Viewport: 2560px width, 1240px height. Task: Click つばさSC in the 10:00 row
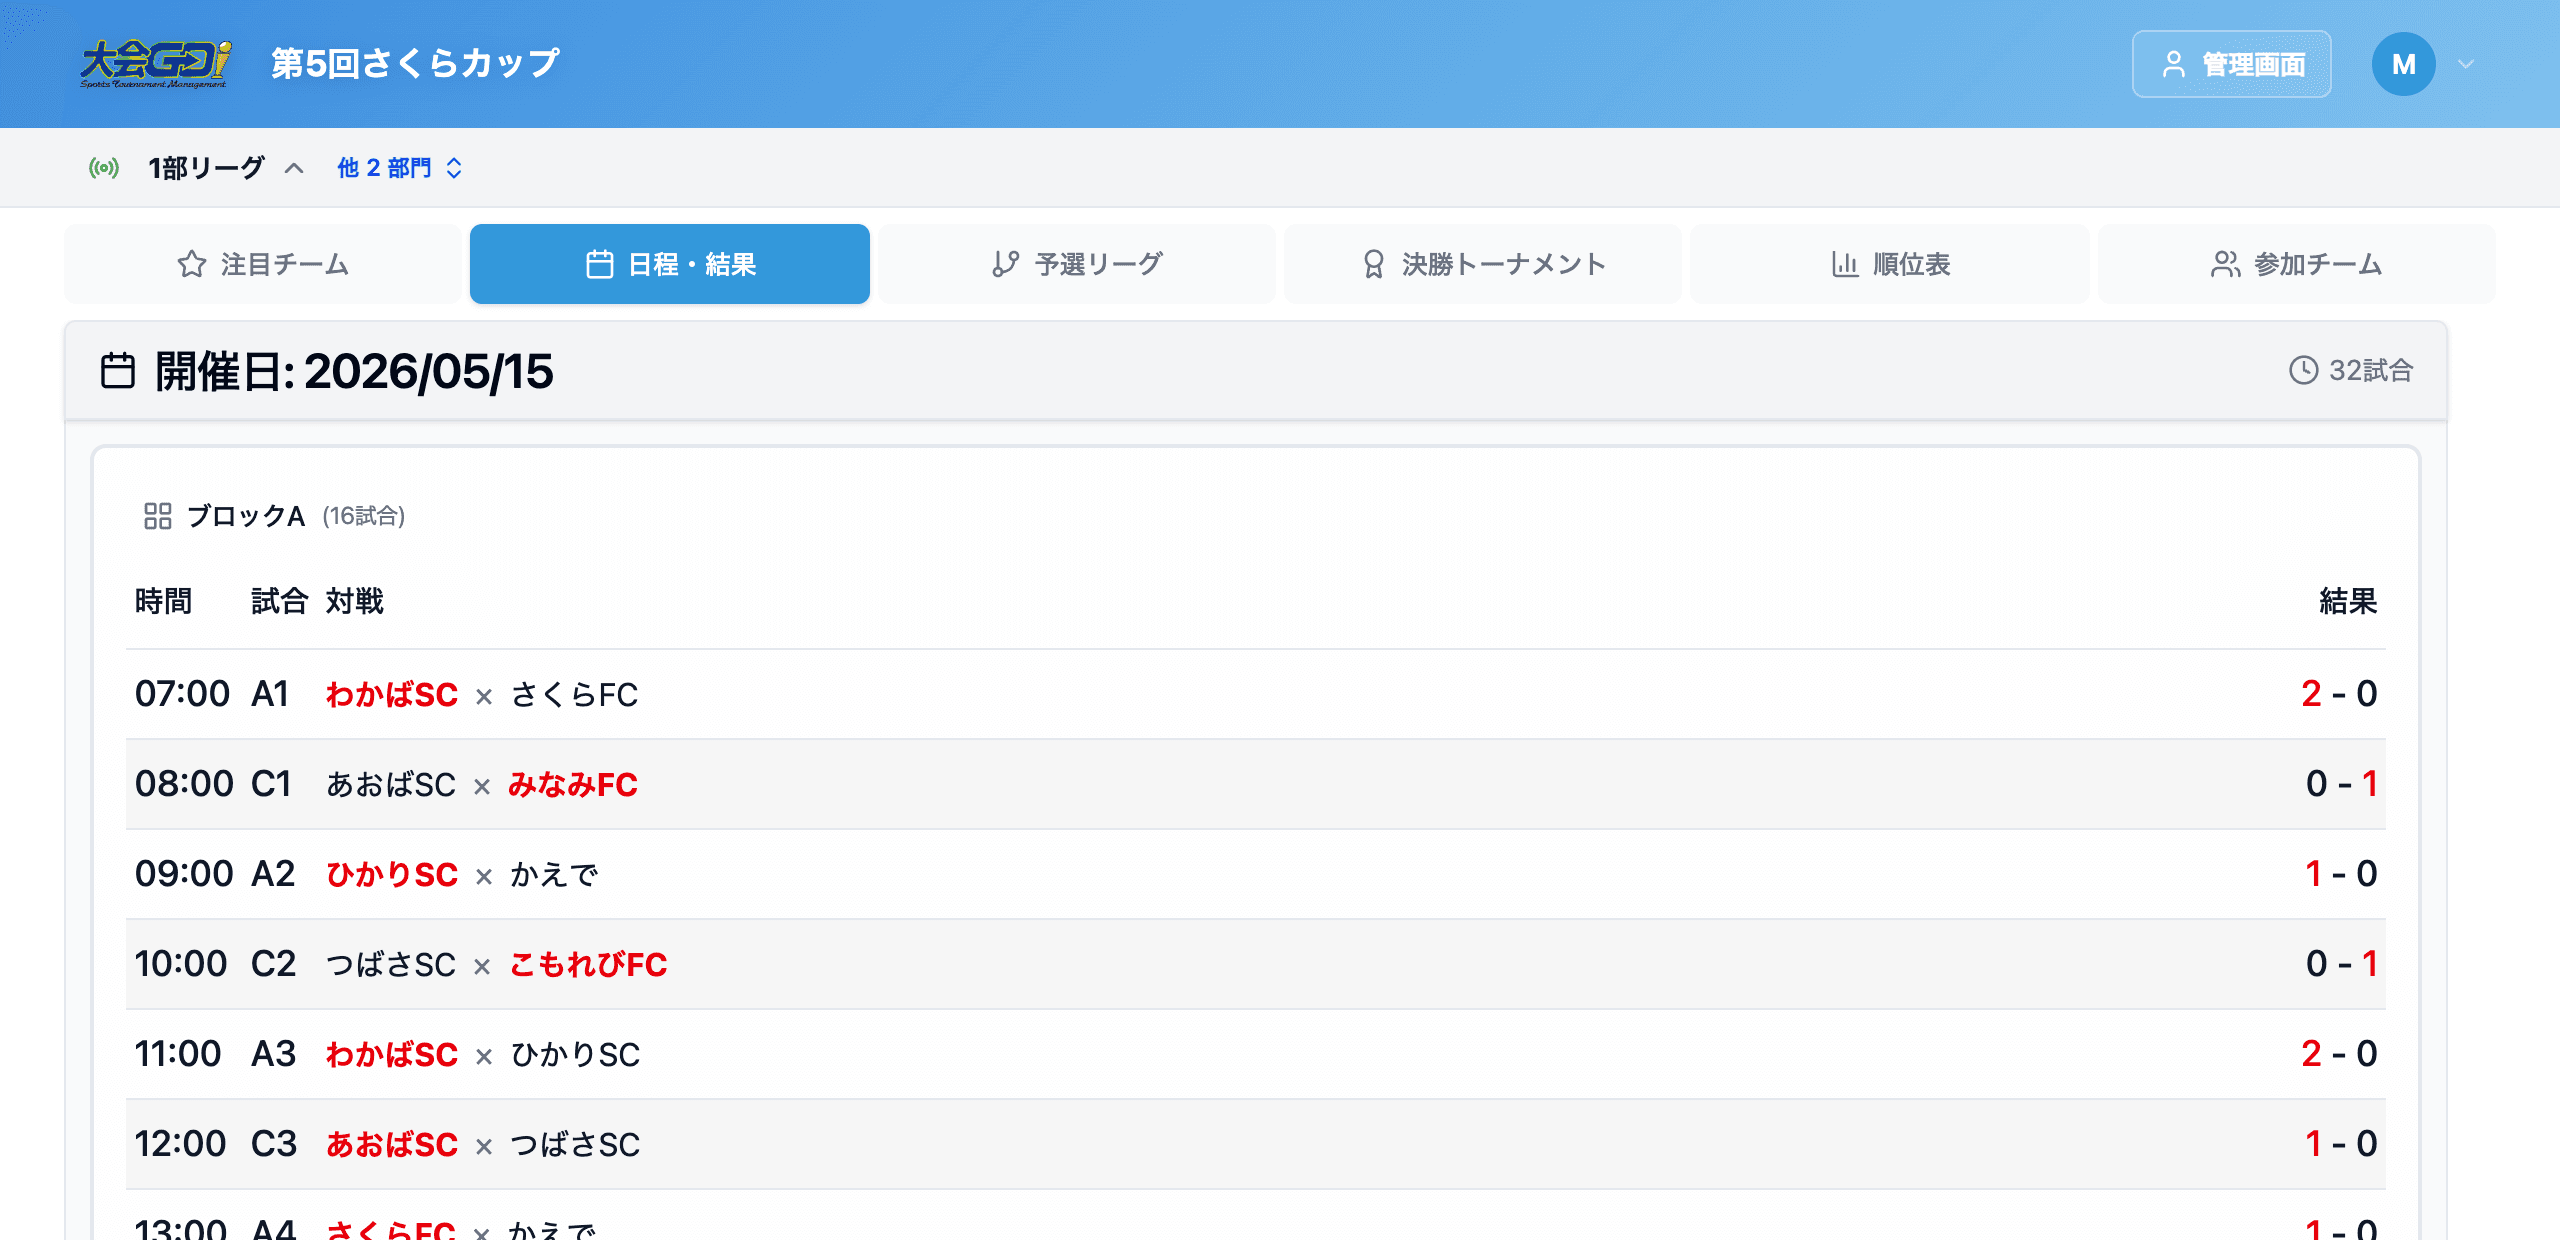(x=391, y=964)
